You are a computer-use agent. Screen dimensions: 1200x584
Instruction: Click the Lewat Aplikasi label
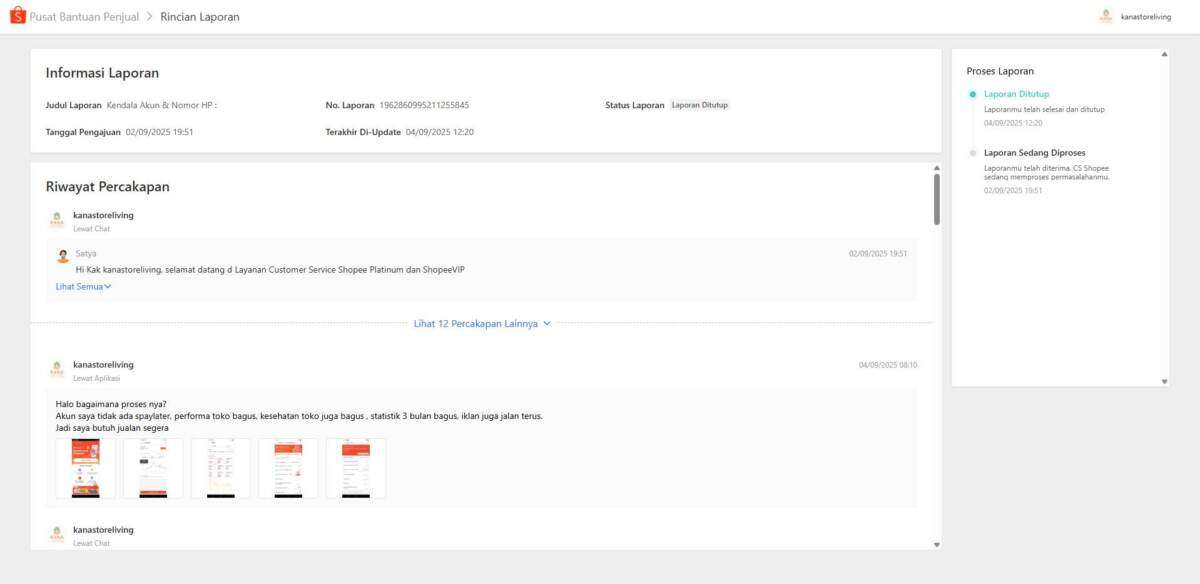click(x=97, y=379)
